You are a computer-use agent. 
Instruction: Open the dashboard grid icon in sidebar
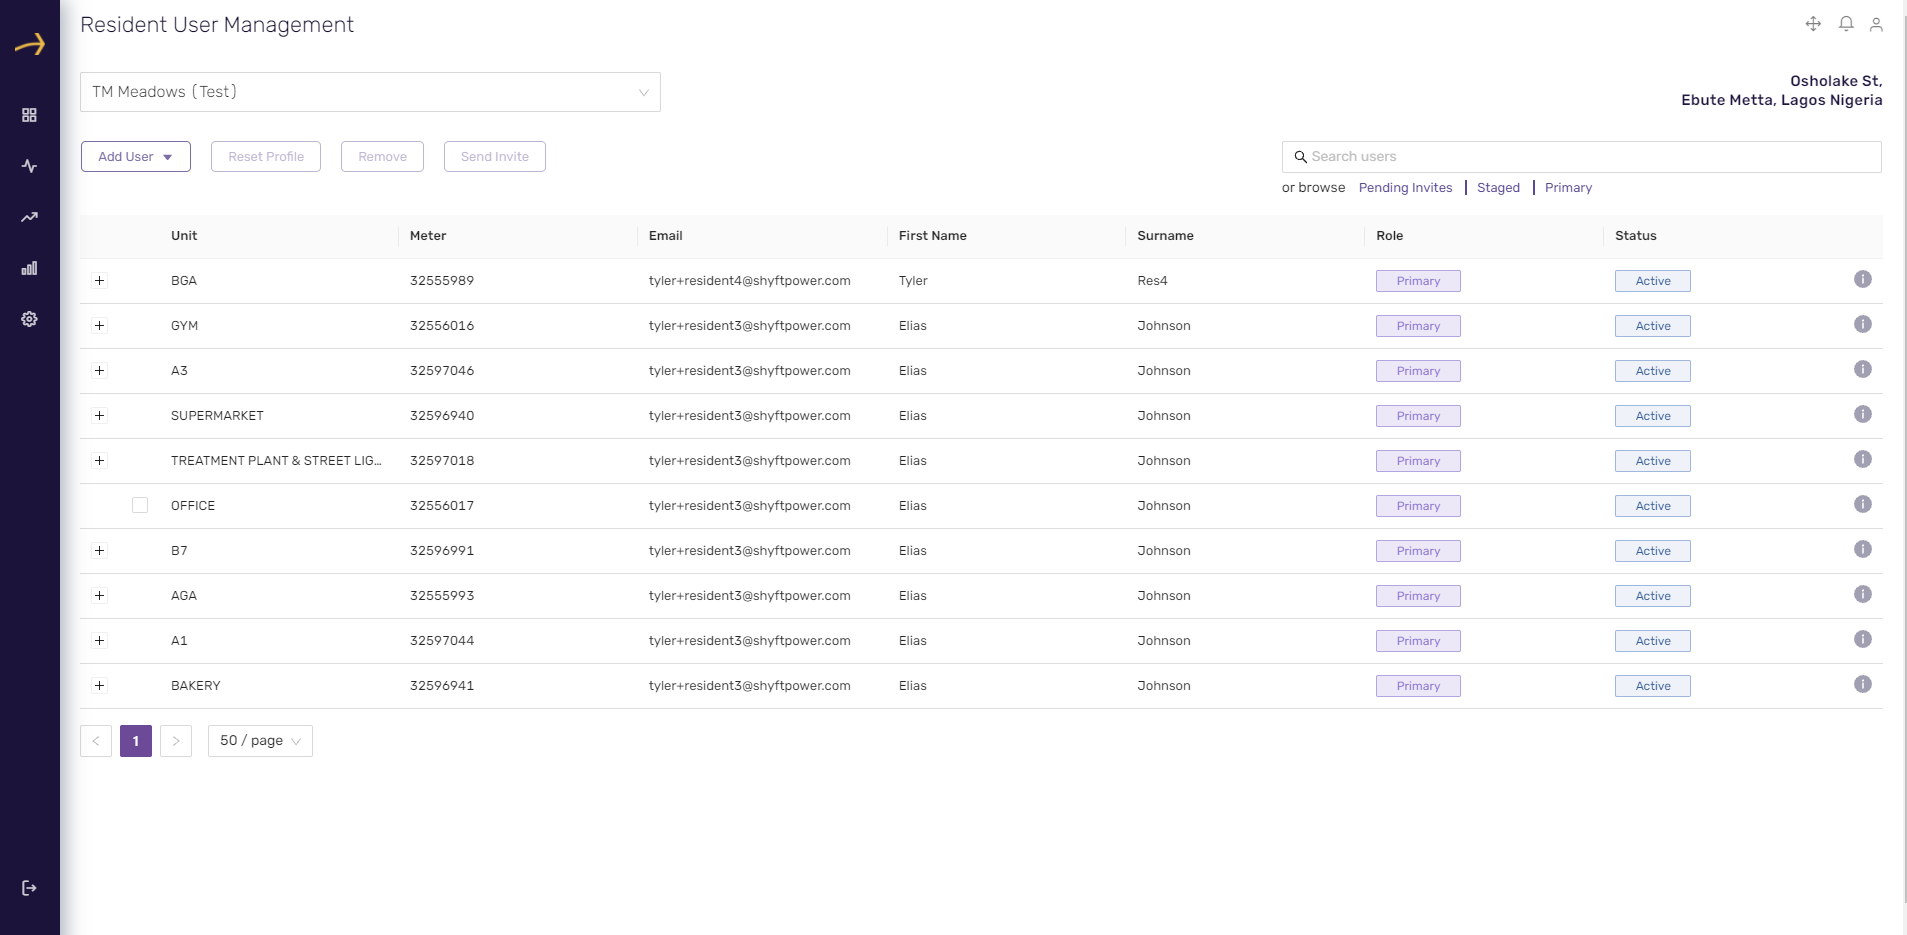(x=29, y=115)
